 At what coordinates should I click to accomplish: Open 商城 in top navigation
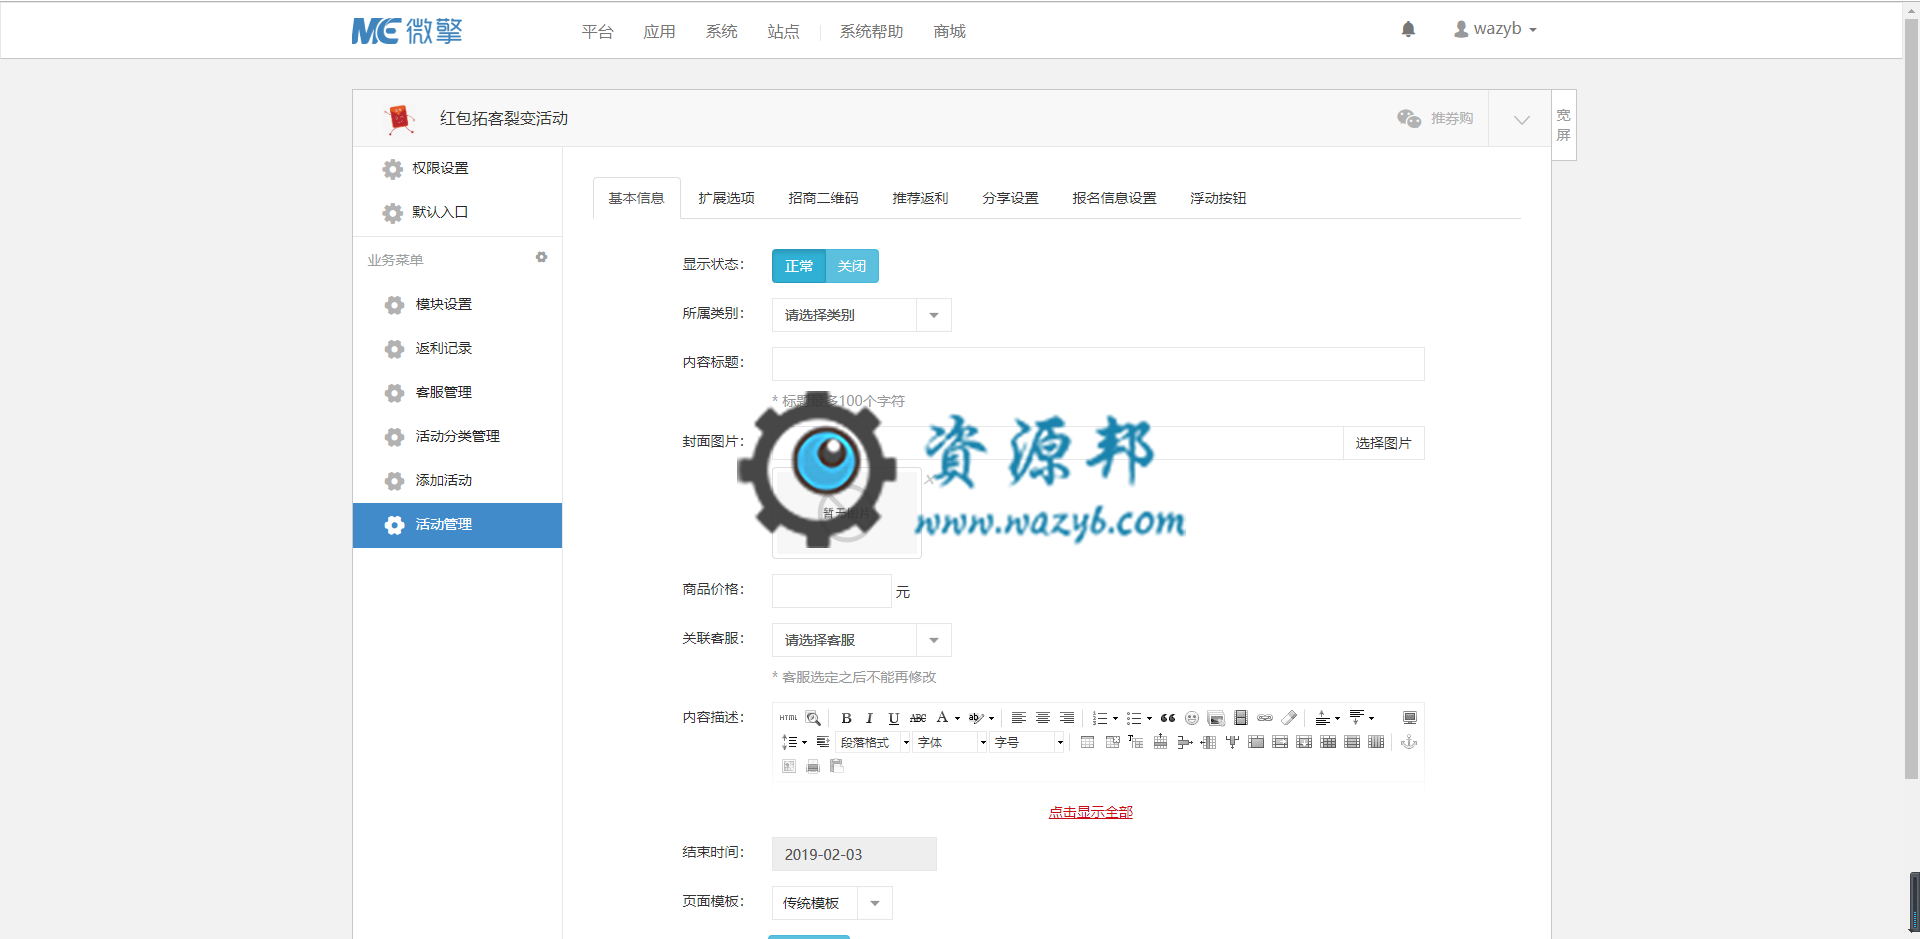point(949,31)
